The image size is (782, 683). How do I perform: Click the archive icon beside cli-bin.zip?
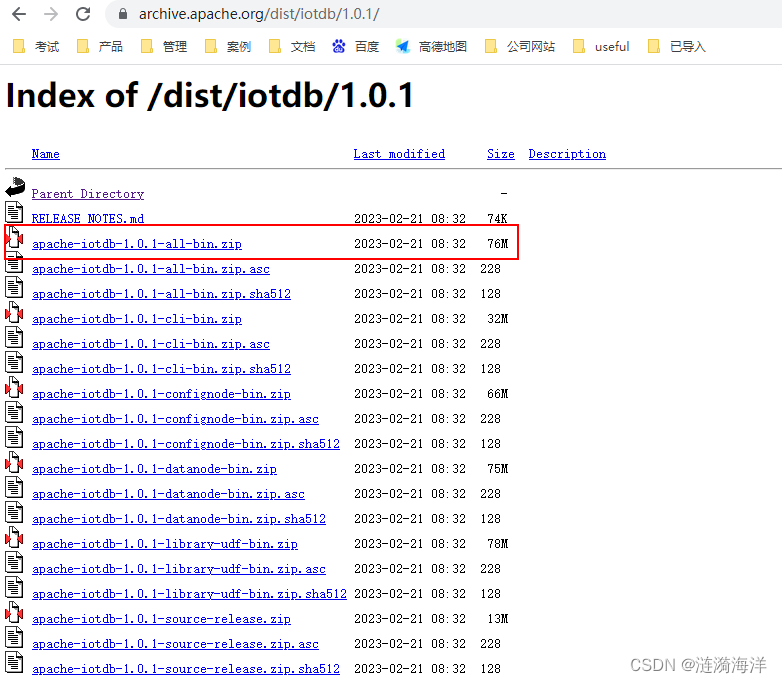[14, 312]
